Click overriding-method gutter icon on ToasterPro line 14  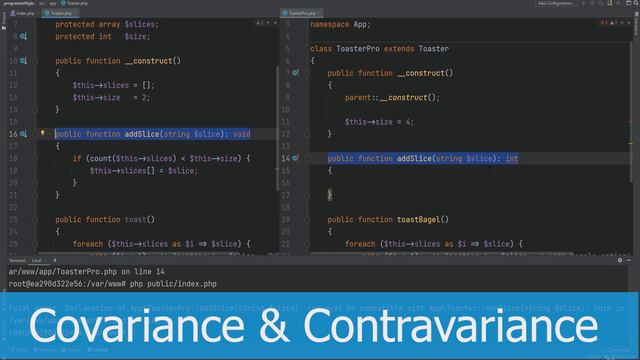[296, 158]
